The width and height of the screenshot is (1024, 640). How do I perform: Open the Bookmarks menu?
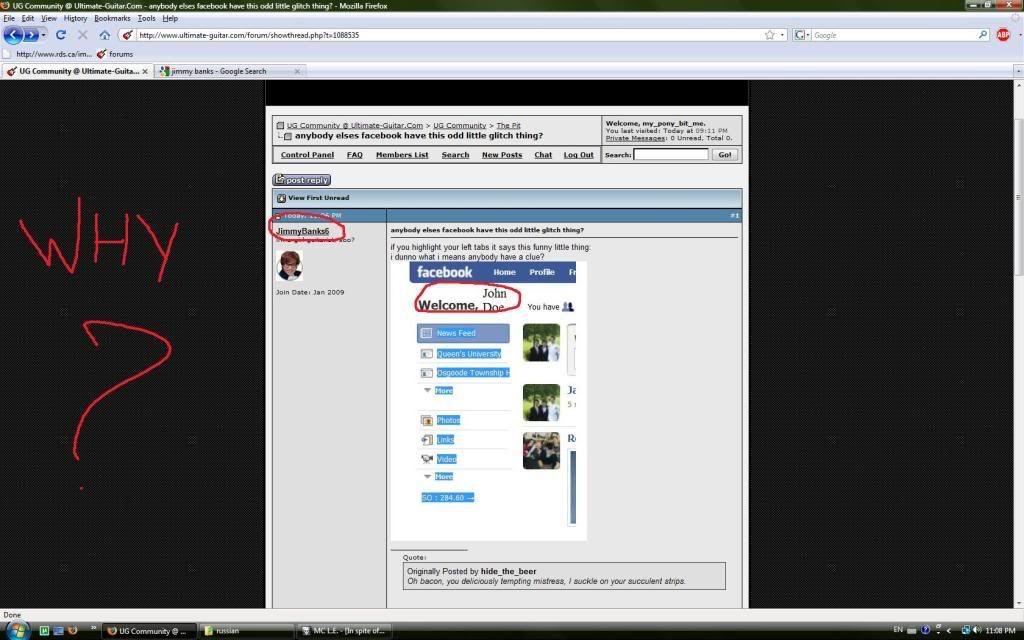click(112, 18)
